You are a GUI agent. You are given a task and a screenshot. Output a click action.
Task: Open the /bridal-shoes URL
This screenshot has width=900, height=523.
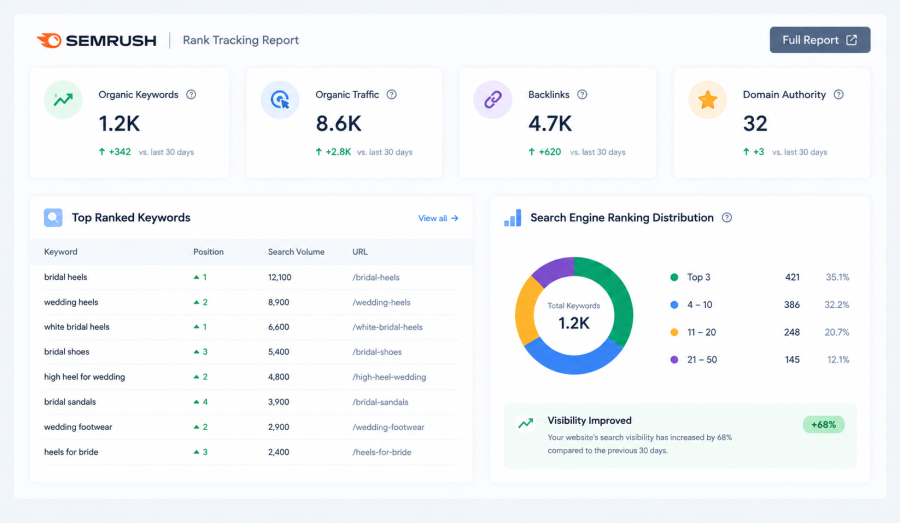pyautogui.click(x=377, y=352)
